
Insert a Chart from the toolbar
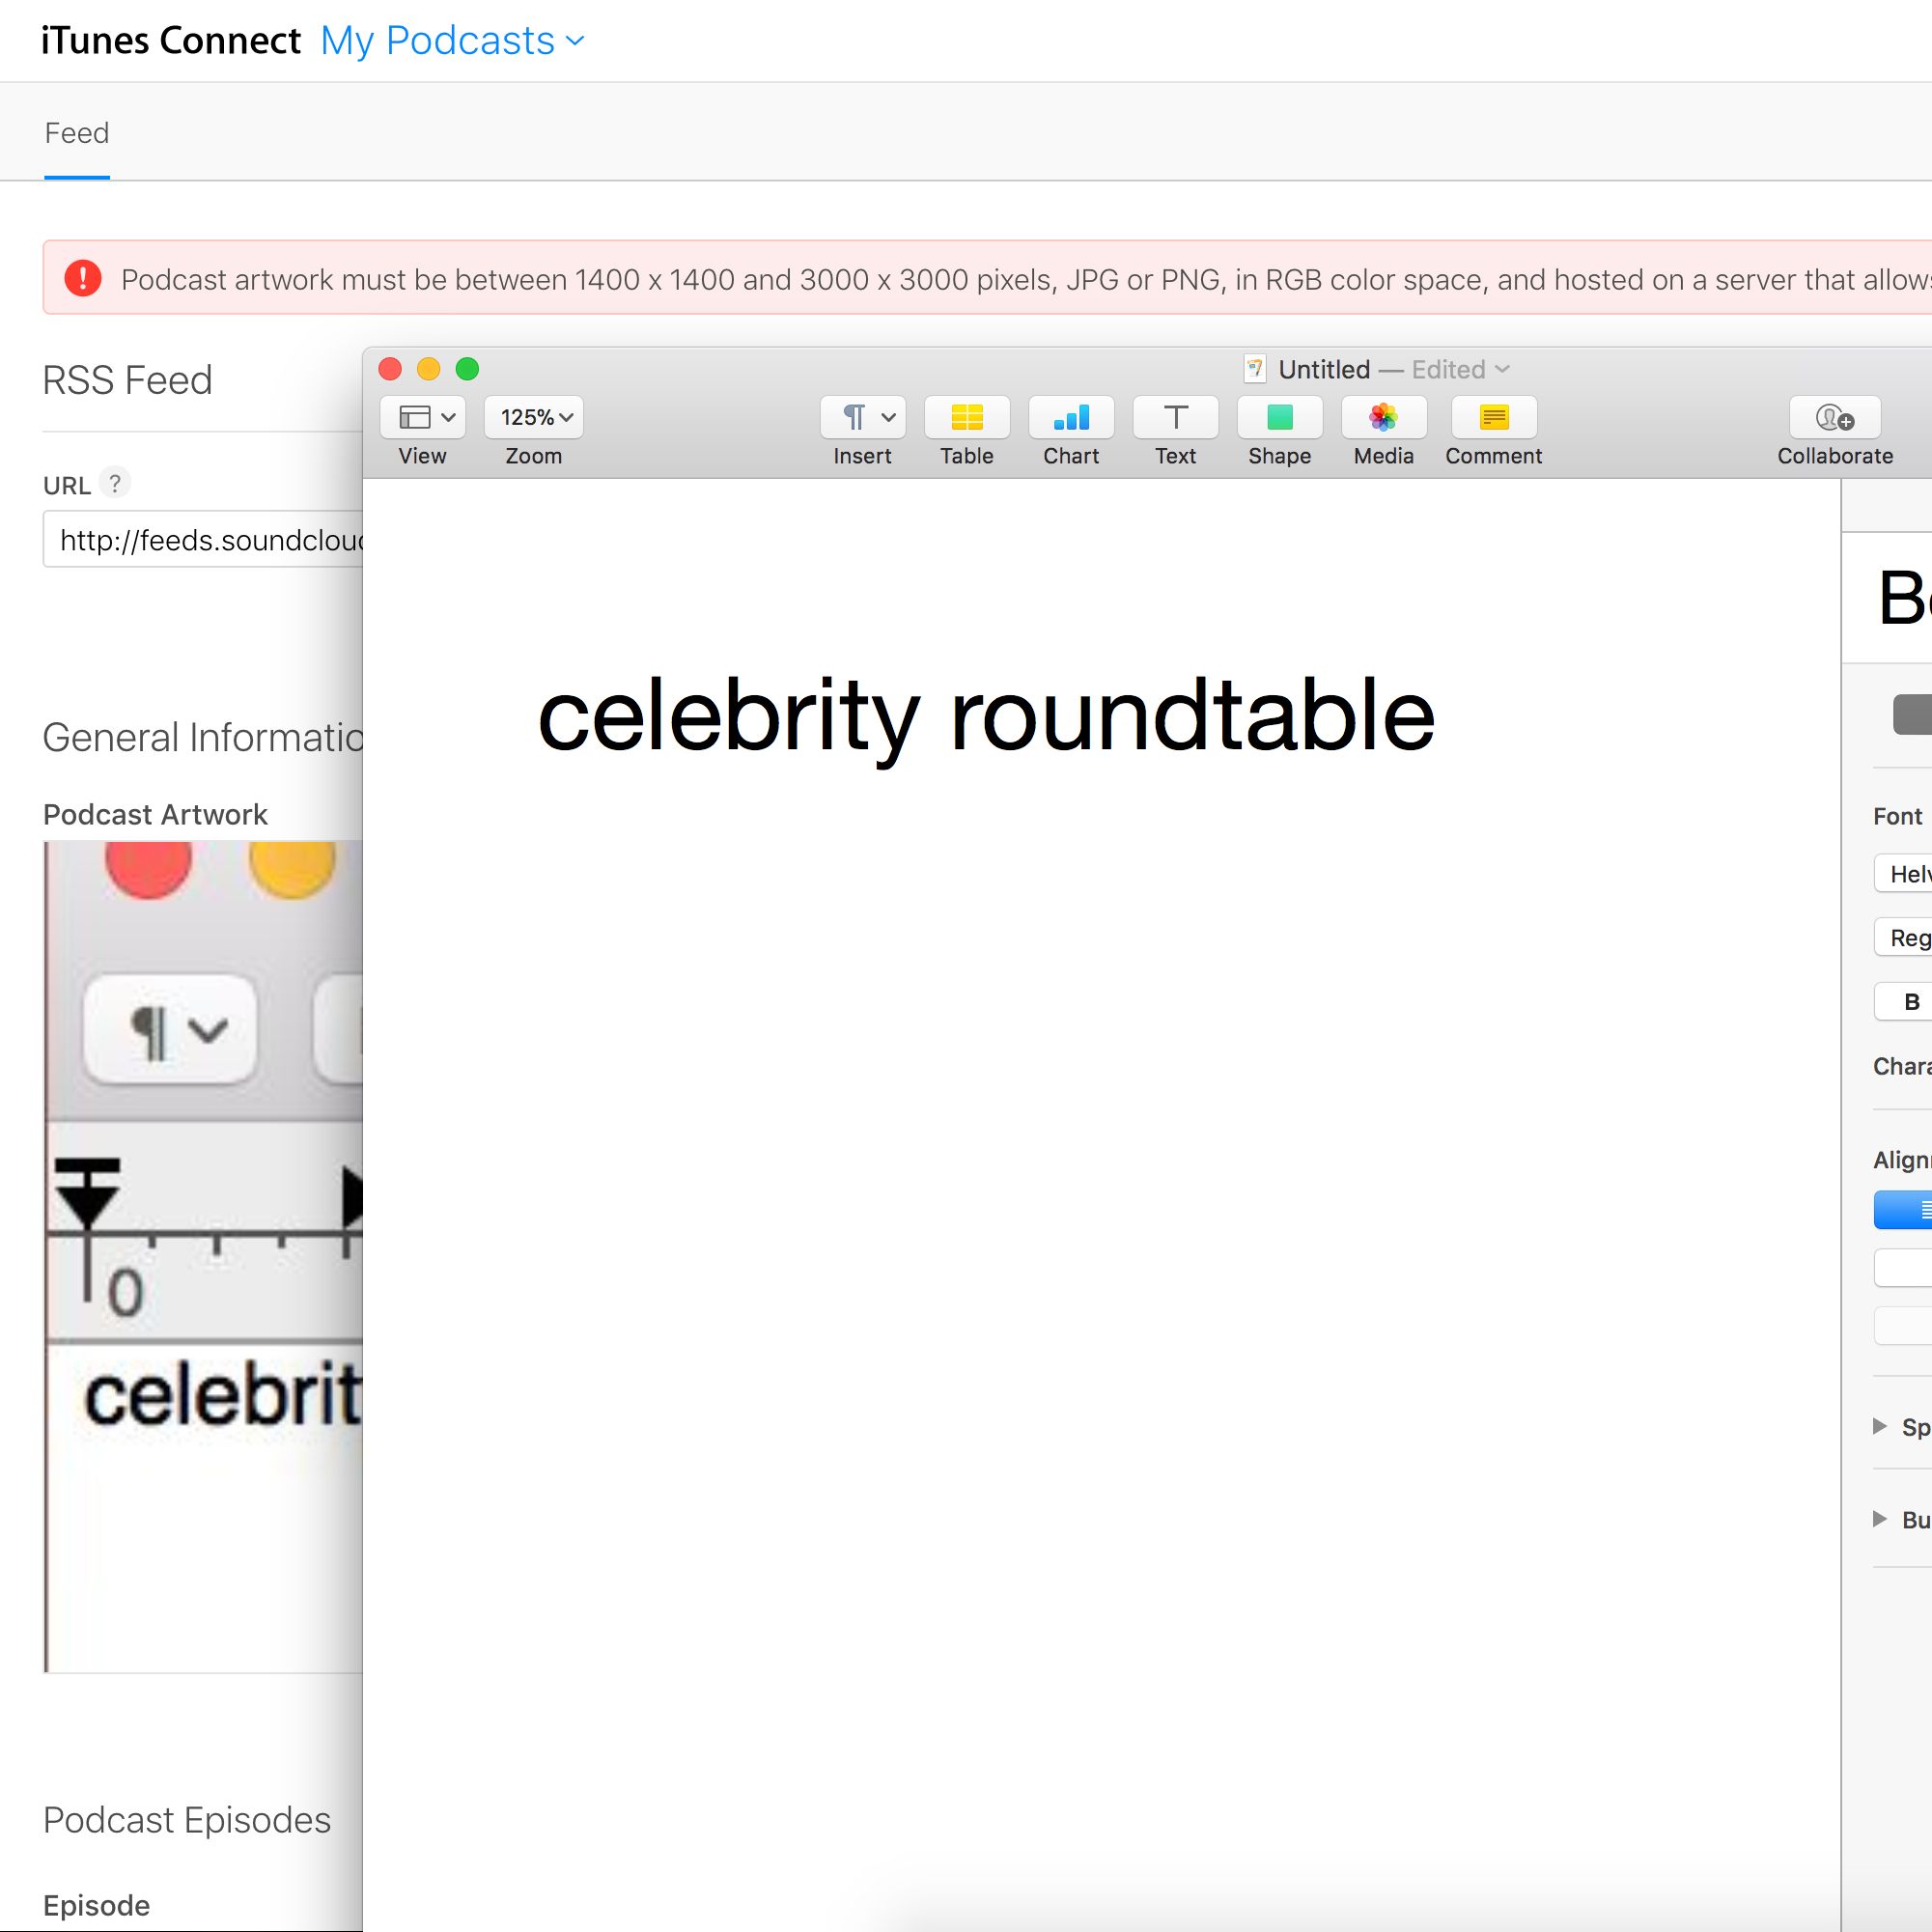[x=1071, y=417]
